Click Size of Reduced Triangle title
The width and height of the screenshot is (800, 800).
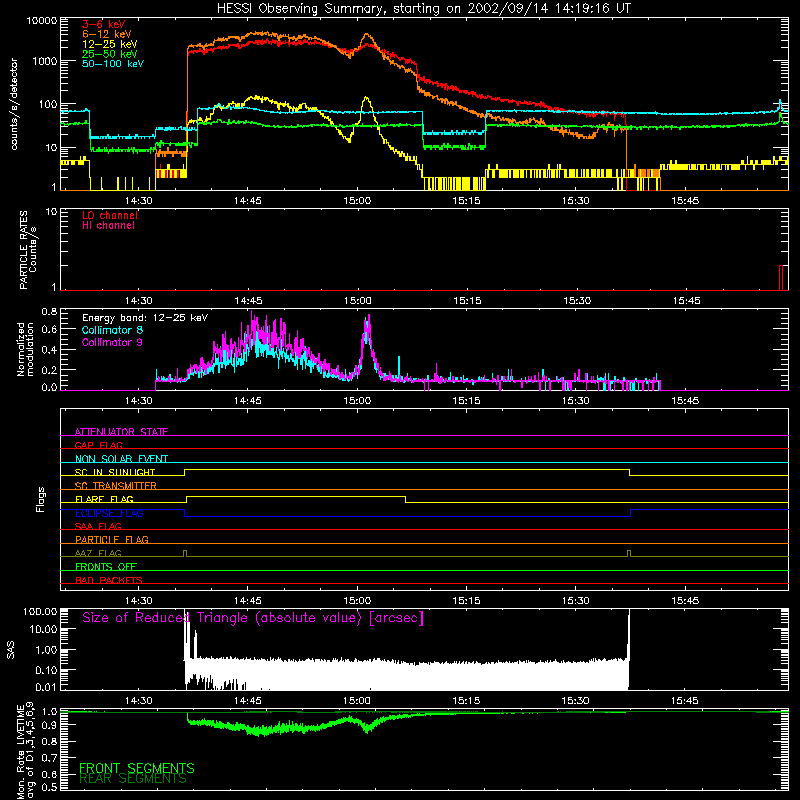253,618
